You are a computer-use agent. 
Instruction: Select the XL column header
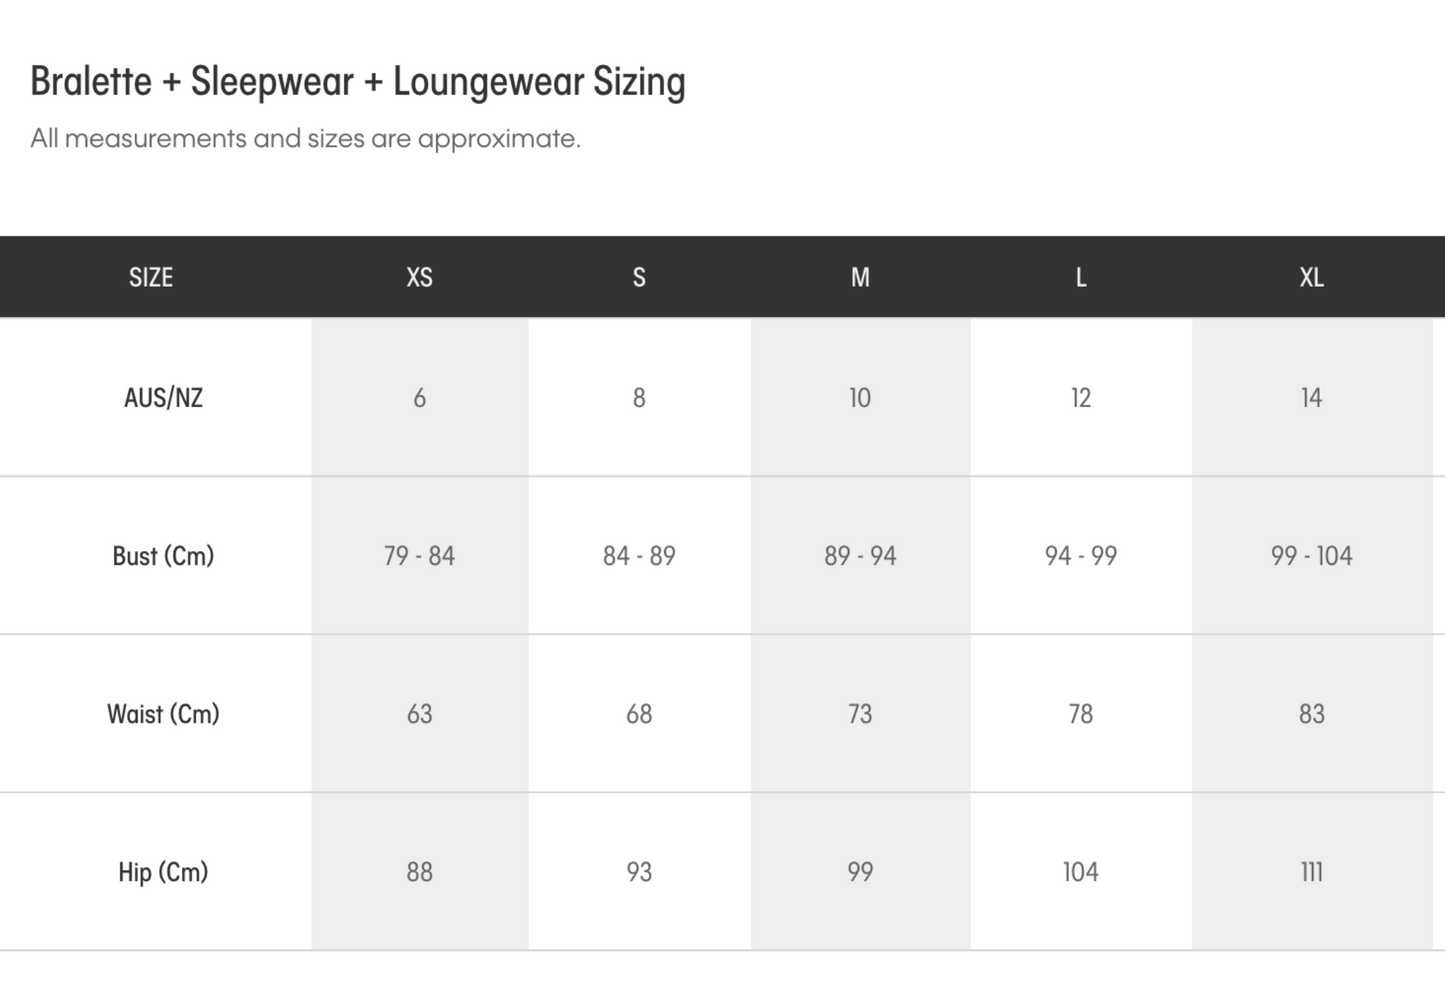click(x=1311, y=278)
